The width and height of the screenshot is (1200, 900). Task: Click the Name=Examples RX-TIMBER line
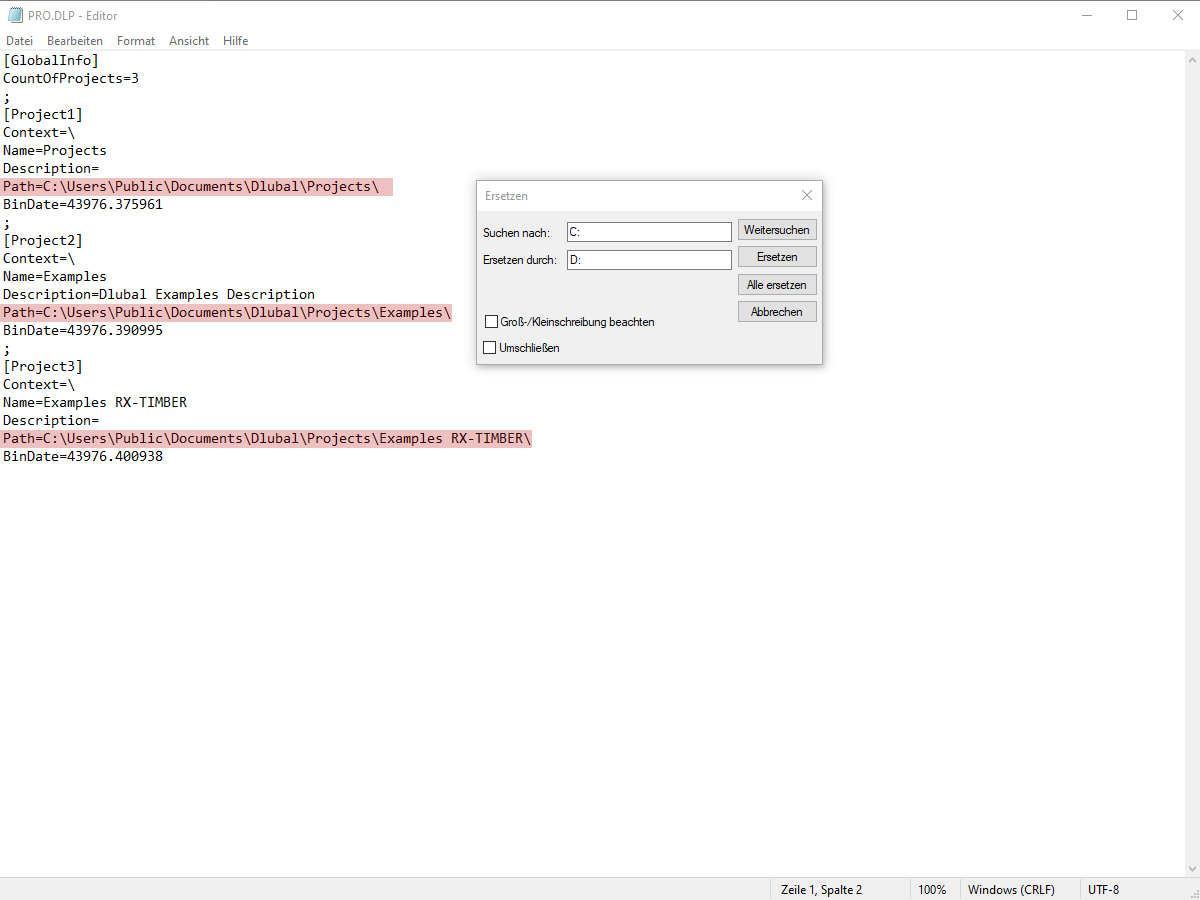tap(95, 402)
